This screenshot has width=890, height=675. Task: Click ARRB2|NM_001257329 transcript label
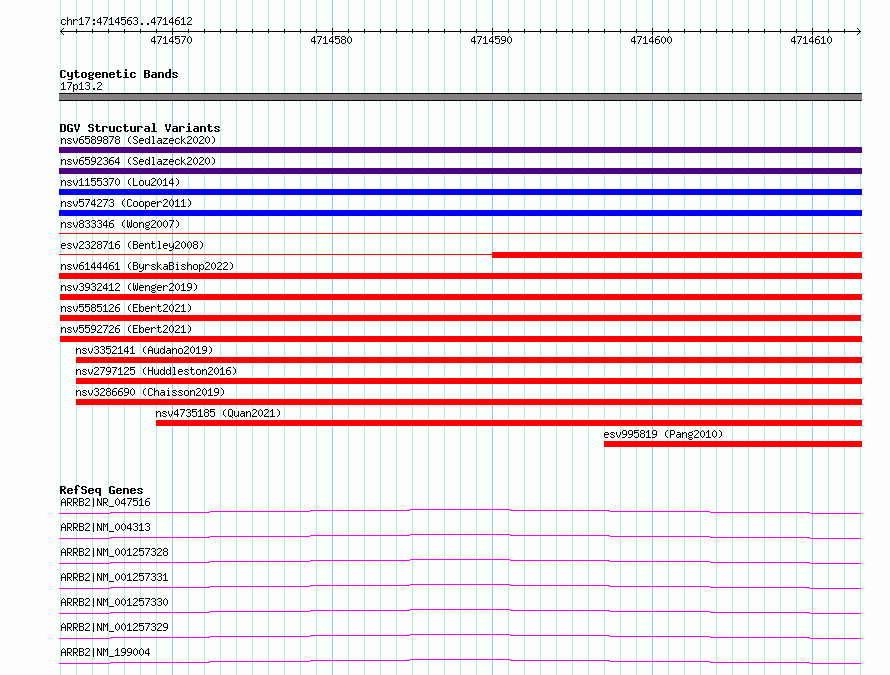click(114, 627)
